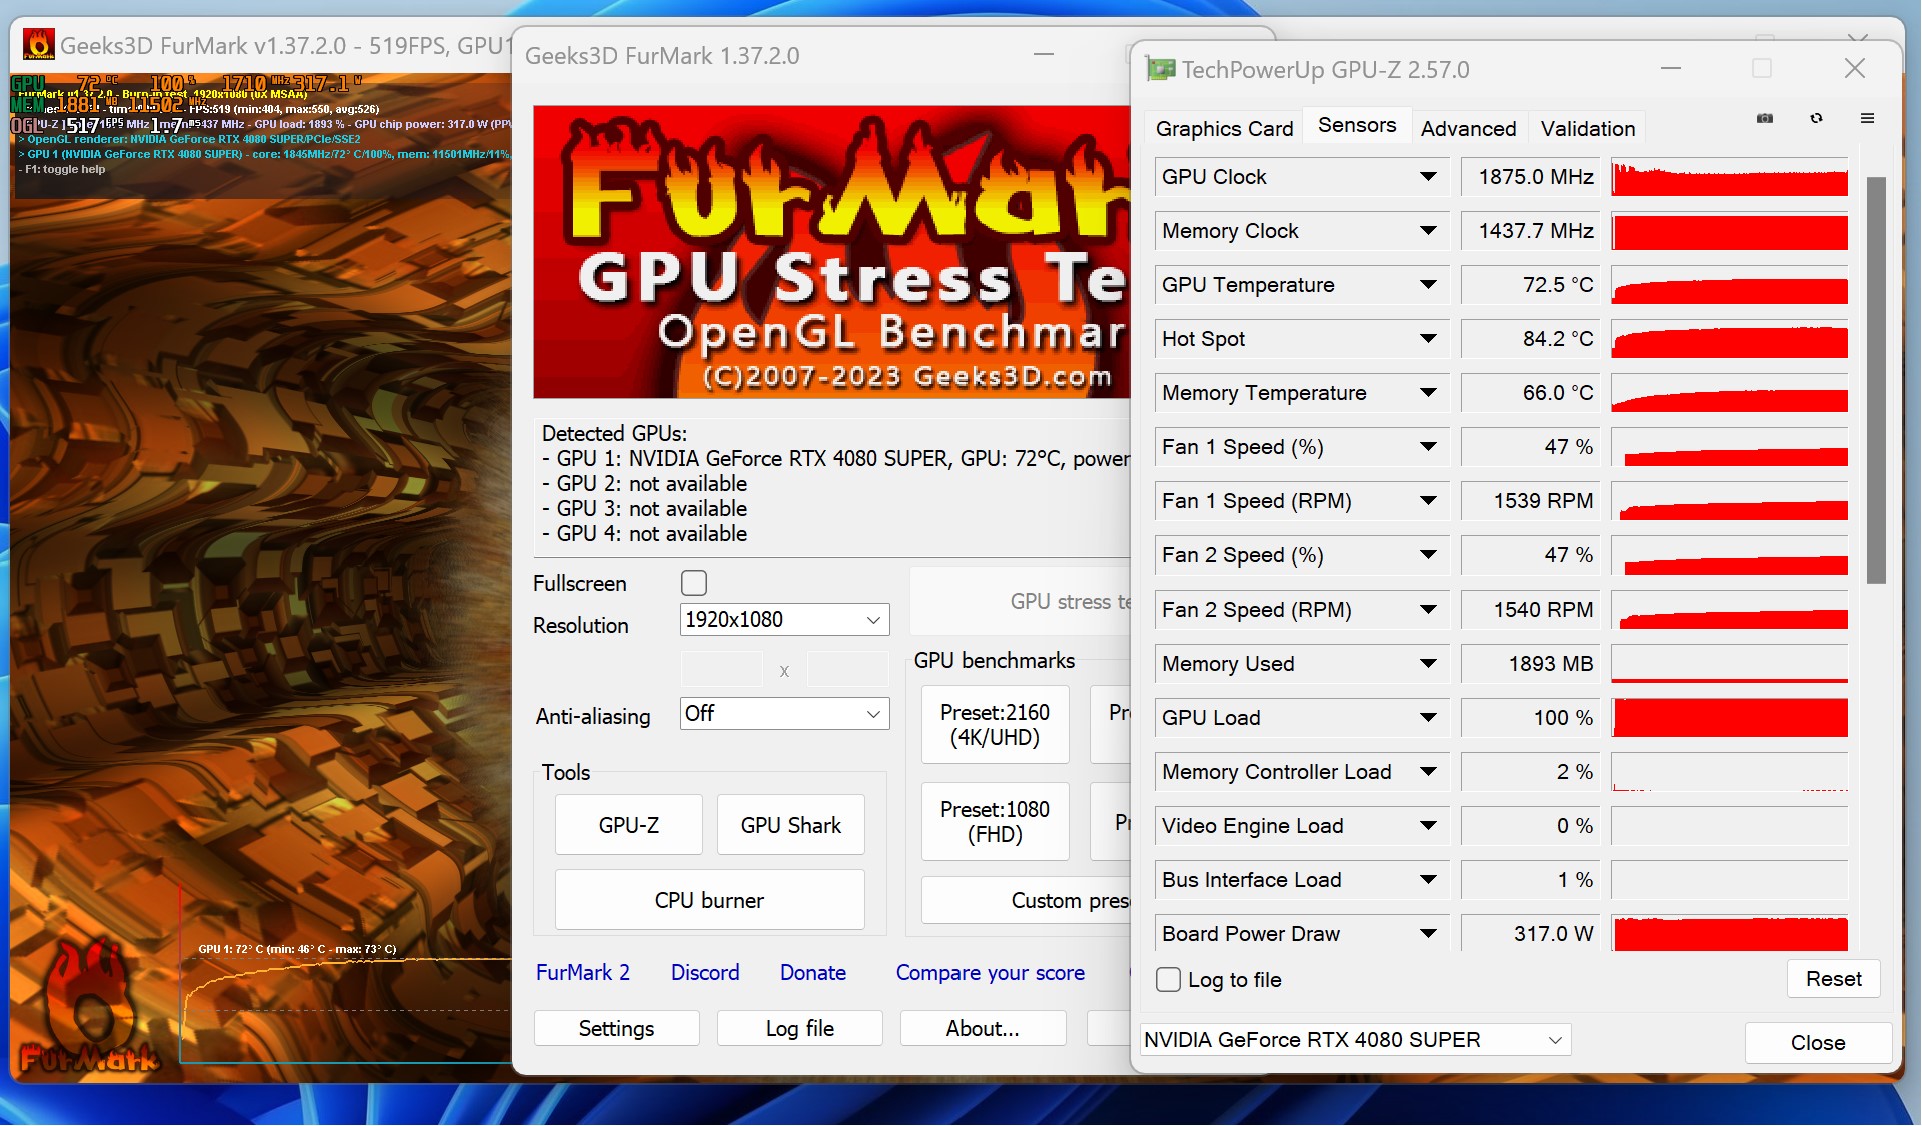Click the GPU Clock history graph
1922x1126 pixels.
click(x=1730, y=177)
